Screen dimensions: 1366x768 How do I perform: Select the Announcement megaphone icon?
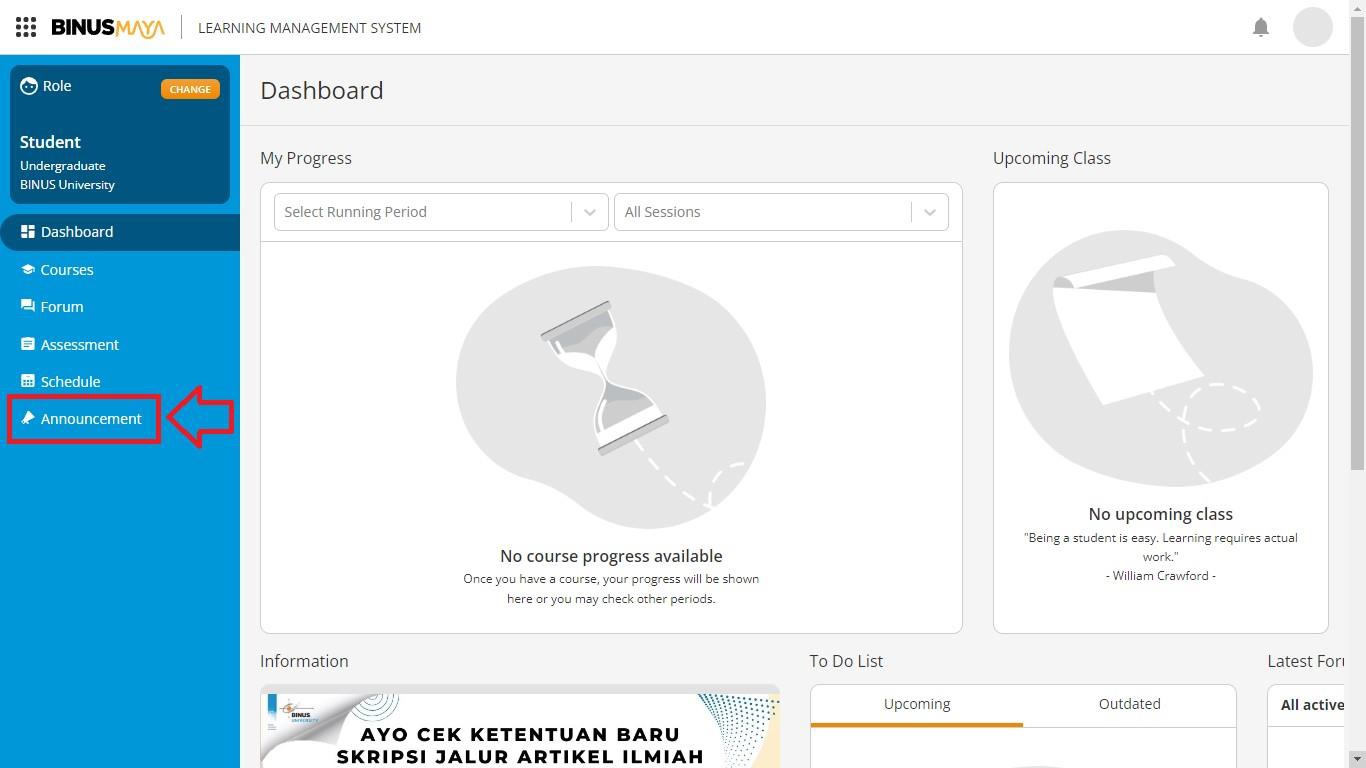pos(28,418)
